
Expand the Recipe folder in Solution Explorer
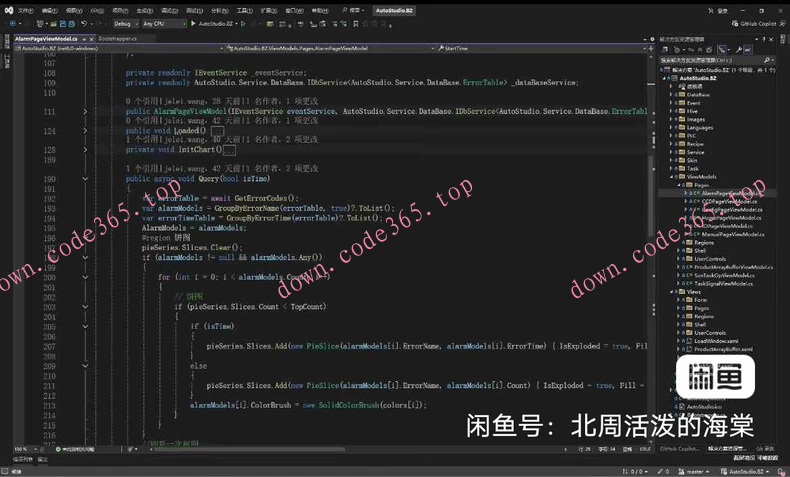pos(672,144)
